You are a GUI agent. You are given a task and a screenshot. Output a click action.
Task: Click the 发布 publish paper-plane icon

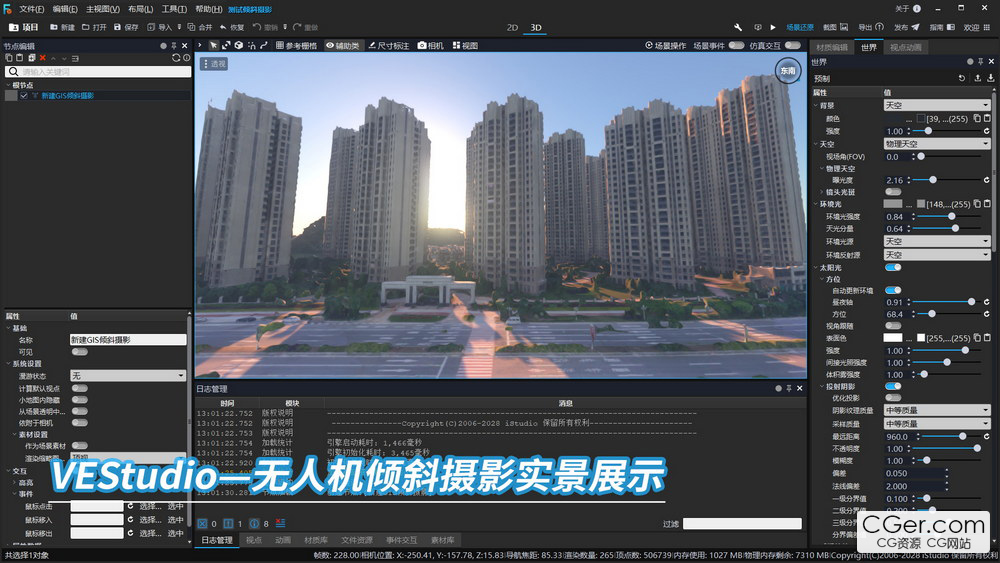pyautogui.click(x=915, y=27)
